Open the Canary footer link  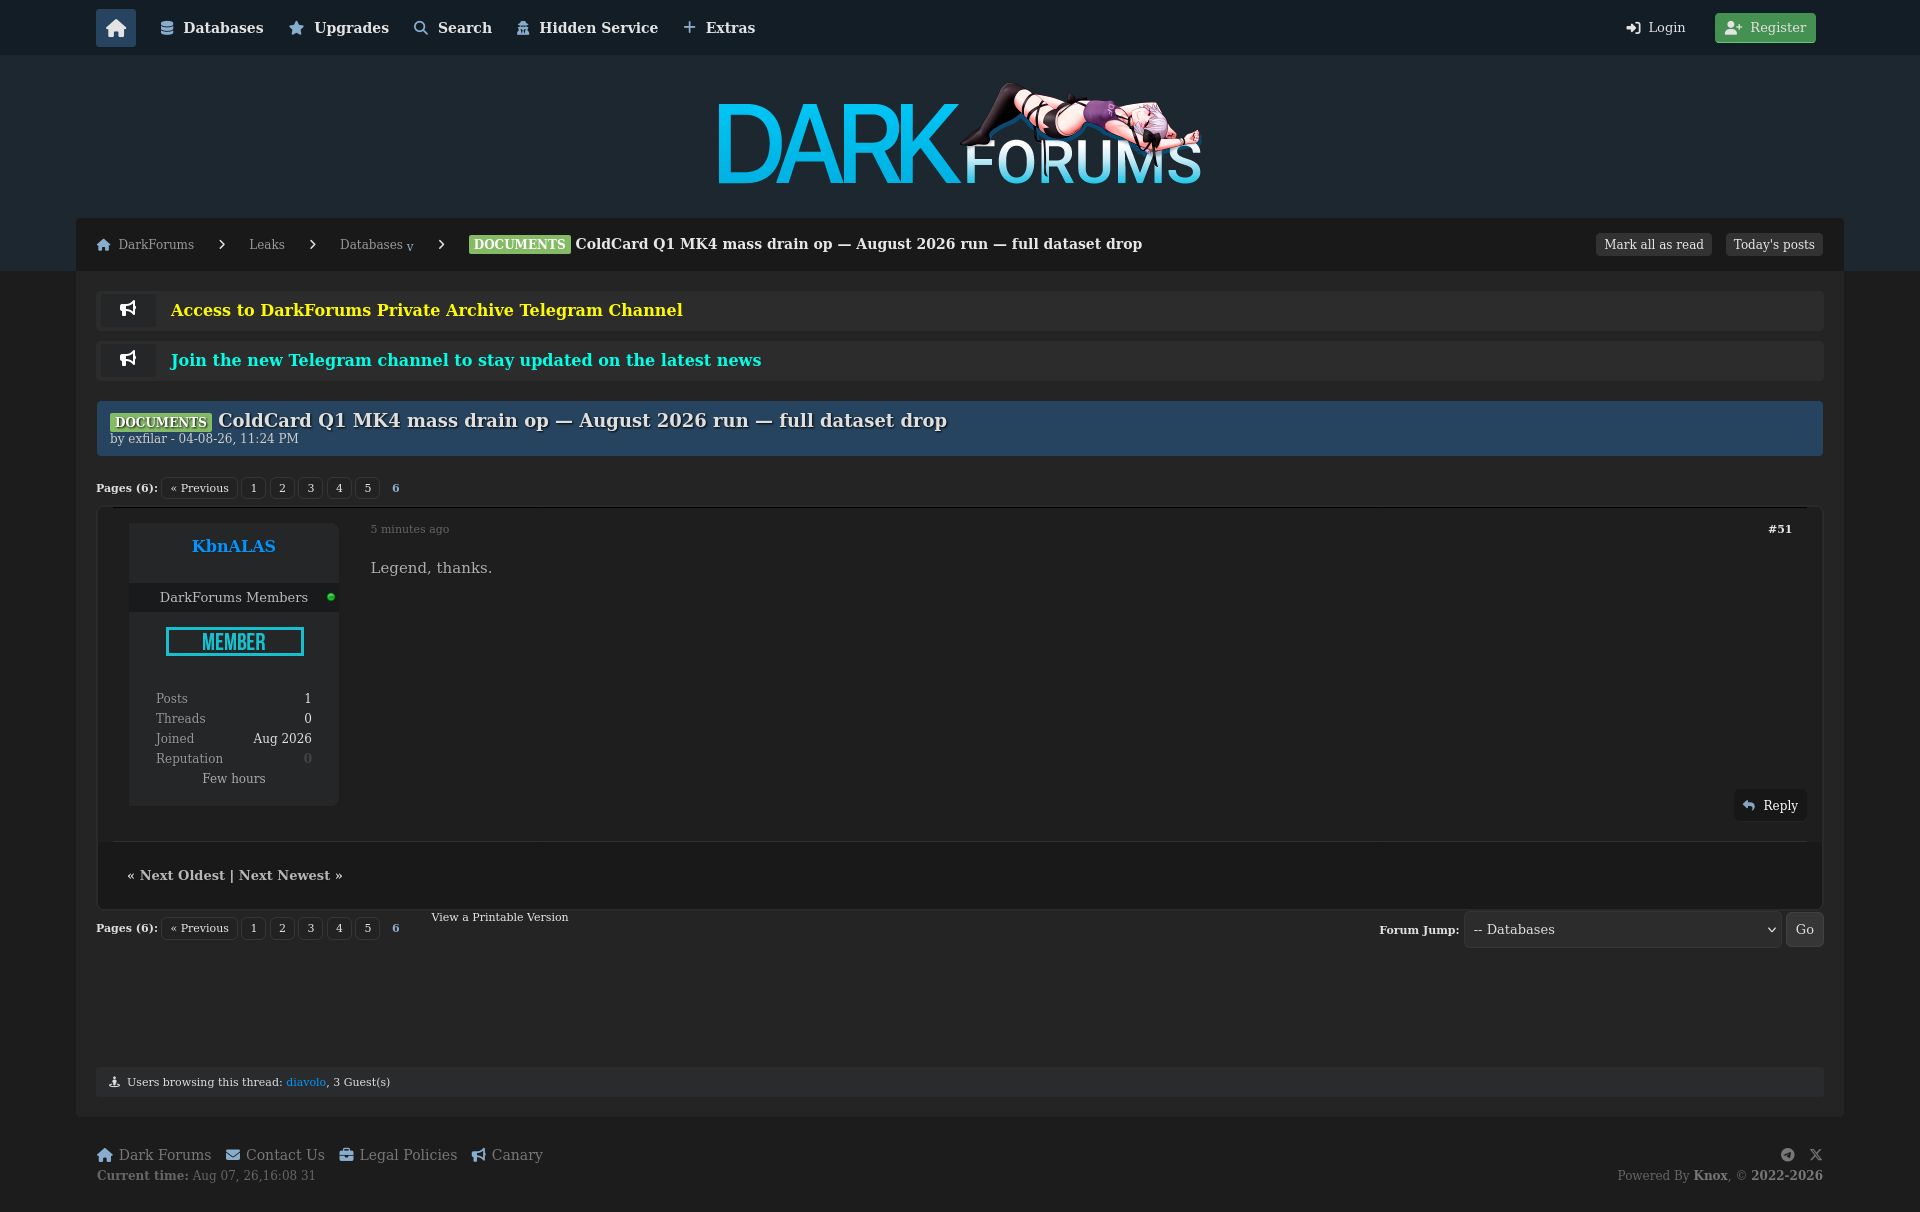507,1155
